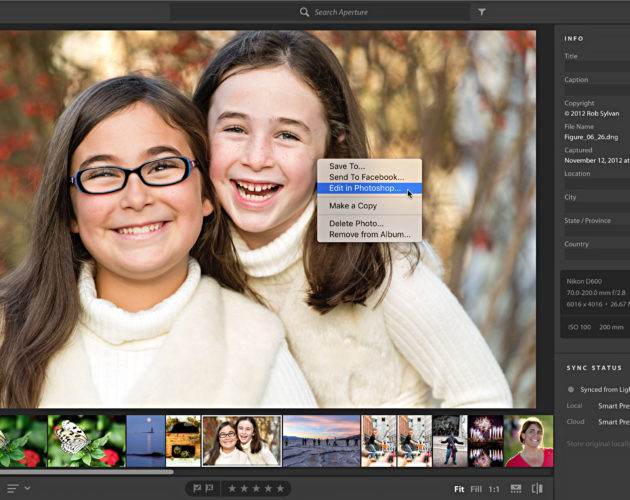Select Edit in Photoshop... menu entry

coord(370,188)
